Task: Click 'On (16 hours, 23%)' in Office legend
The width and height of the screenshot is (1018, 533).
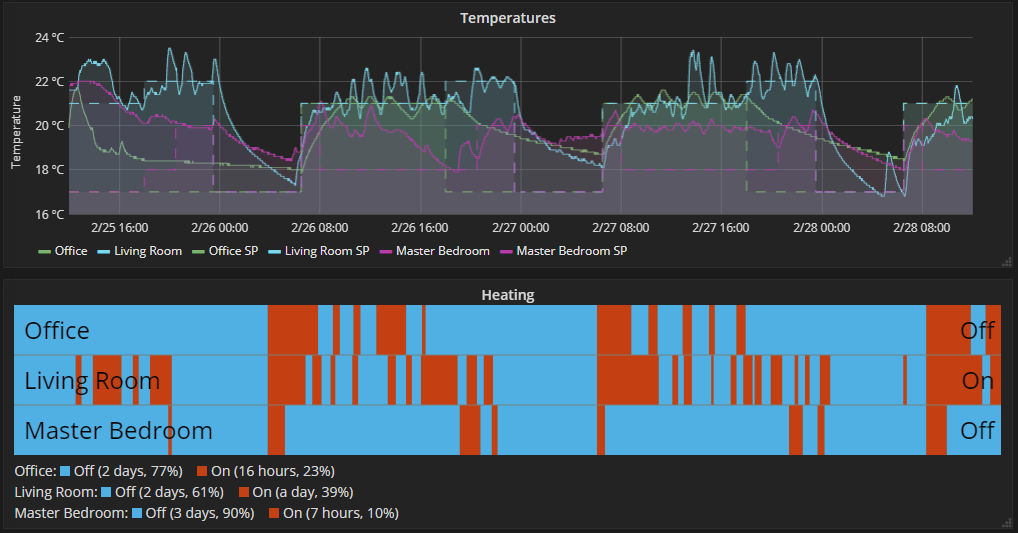Action: pos(273,471)
